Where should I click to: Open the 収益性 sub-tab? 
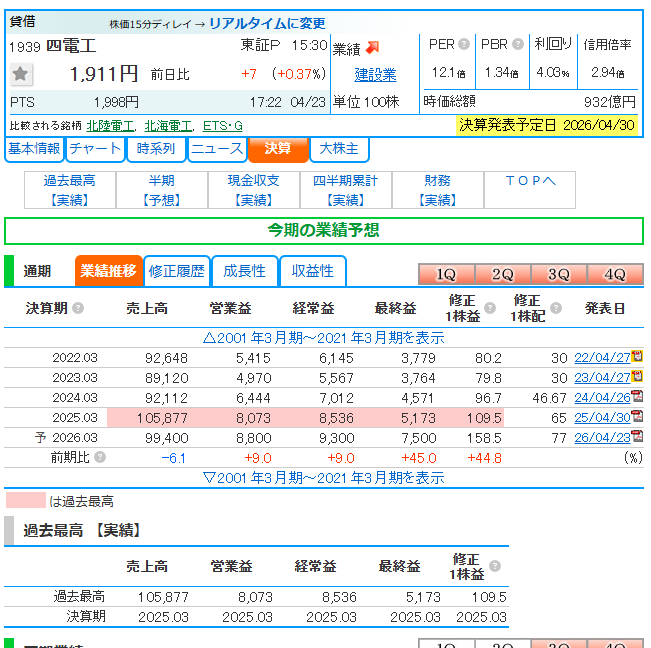[313, 271]
